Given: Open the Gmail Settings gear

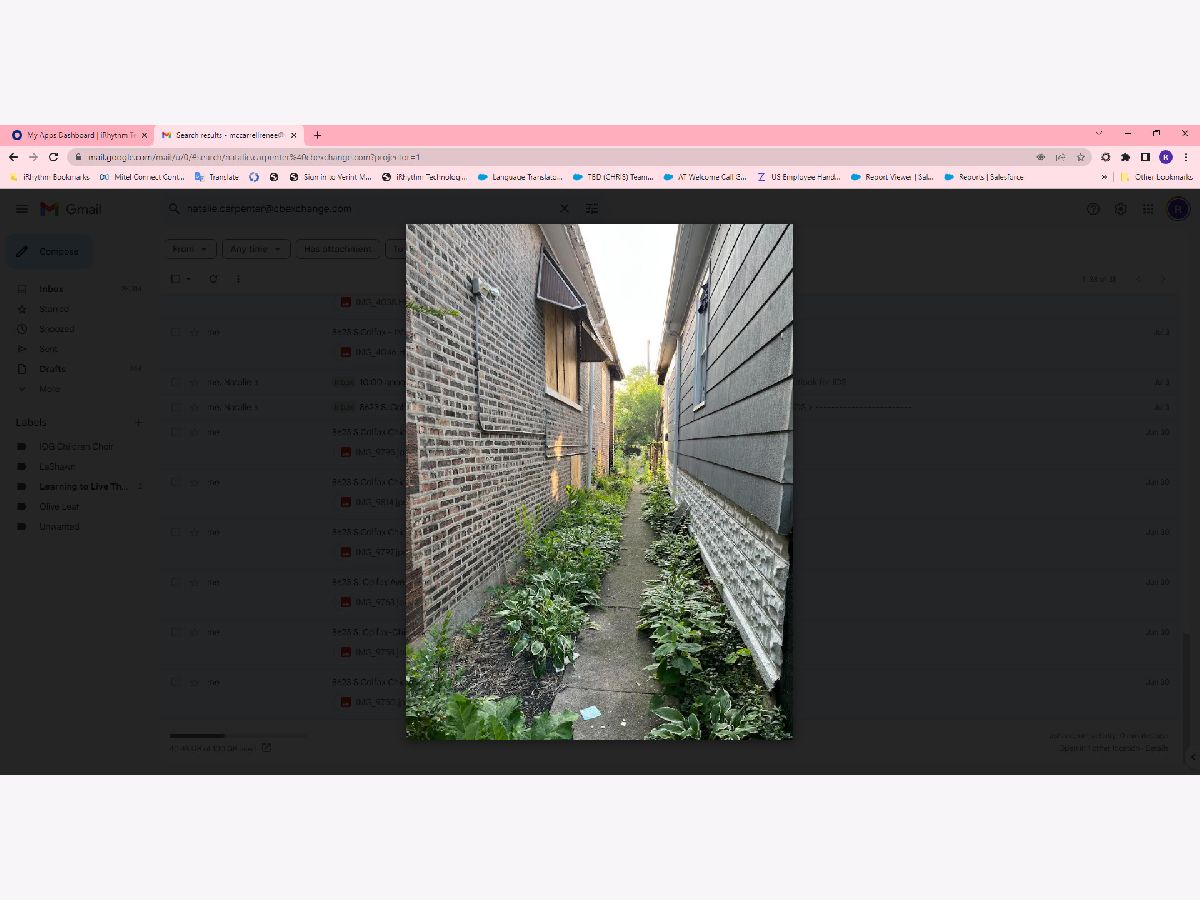Looking at the screenshot, I should [x=1121, y=209].
